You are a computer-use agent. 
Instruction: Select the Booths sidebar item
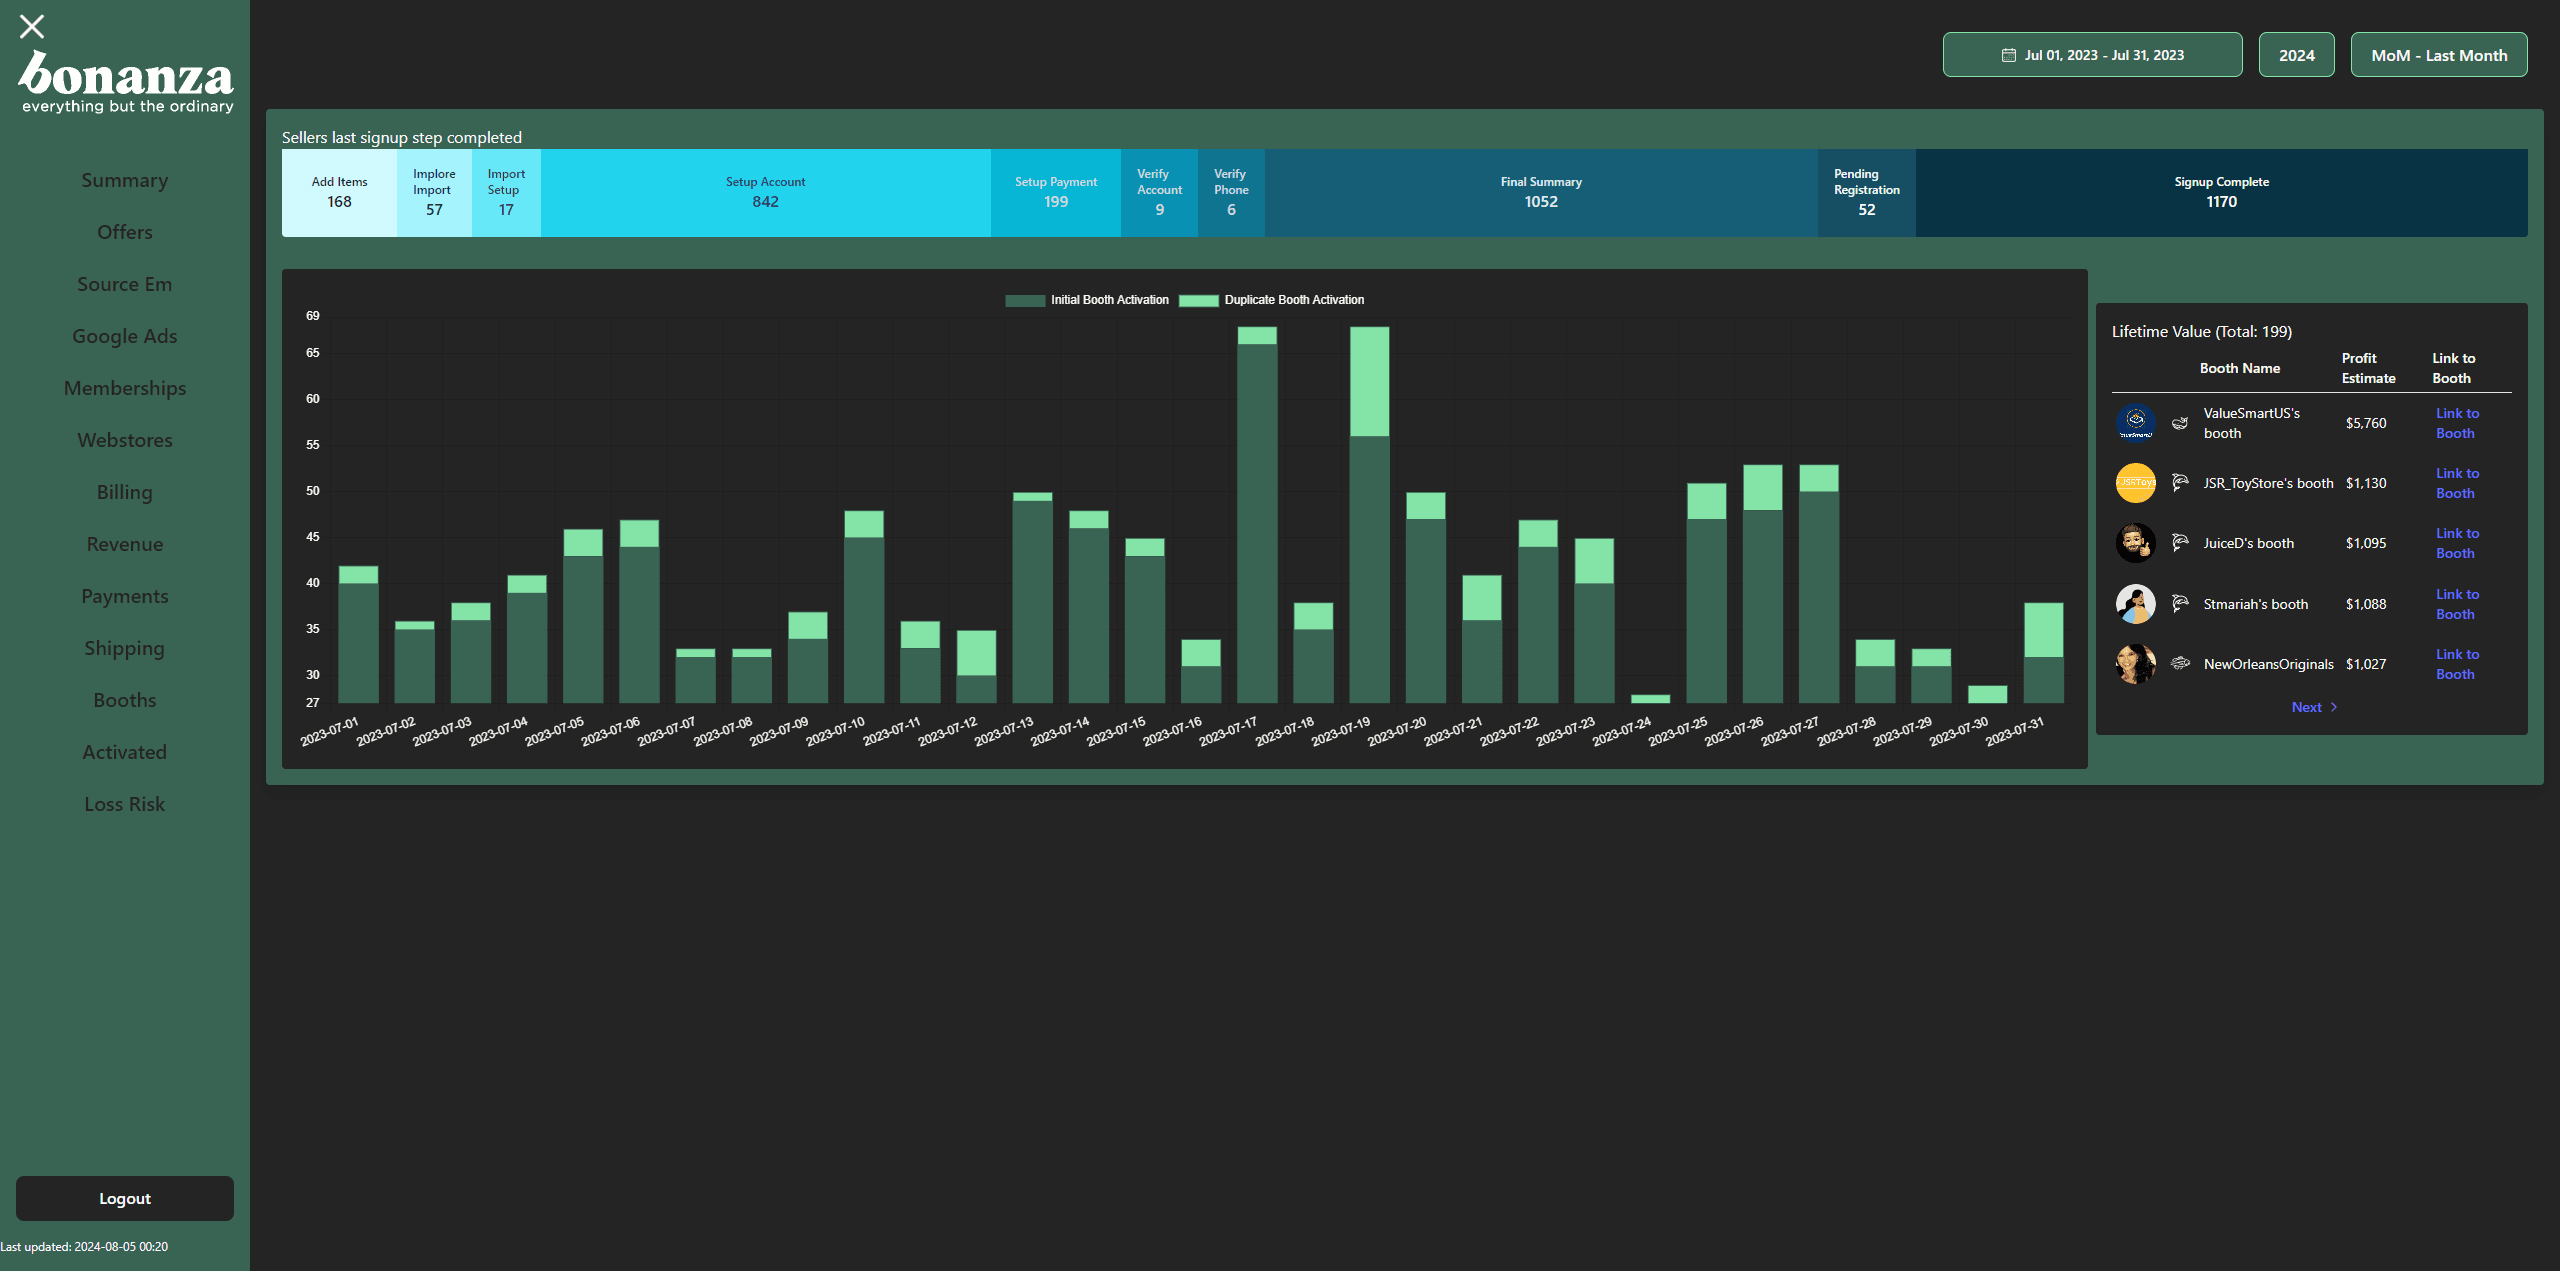pos(124,699)
